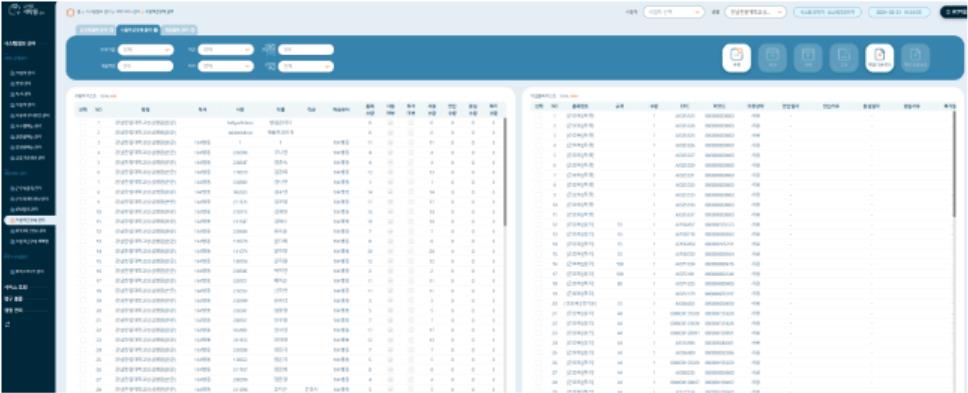Click the text field in filter panel's bottom-left

point(146,66)
